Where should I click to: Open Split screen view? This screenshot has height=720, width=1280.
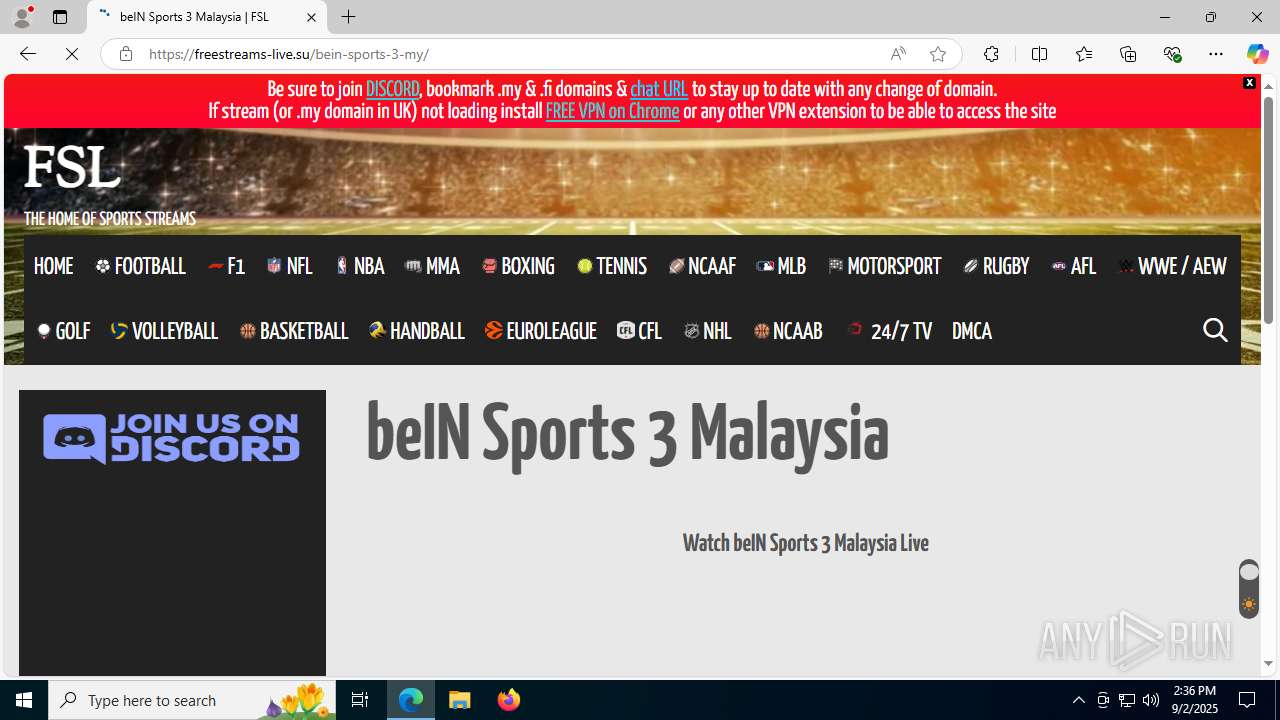1039,54
